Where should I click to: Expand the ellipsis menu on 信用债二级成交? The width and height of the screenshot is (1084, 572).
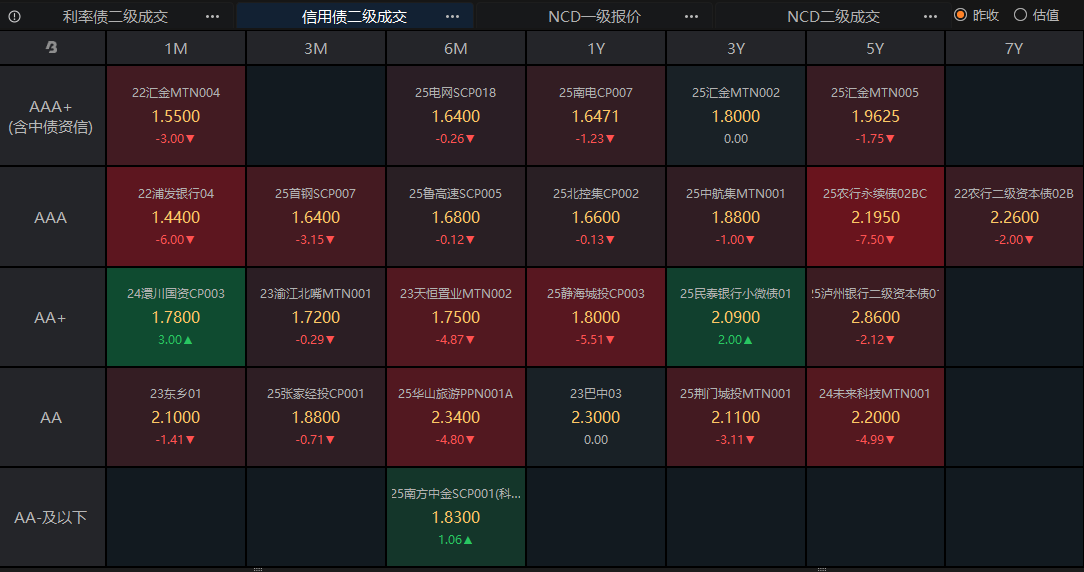453,16
